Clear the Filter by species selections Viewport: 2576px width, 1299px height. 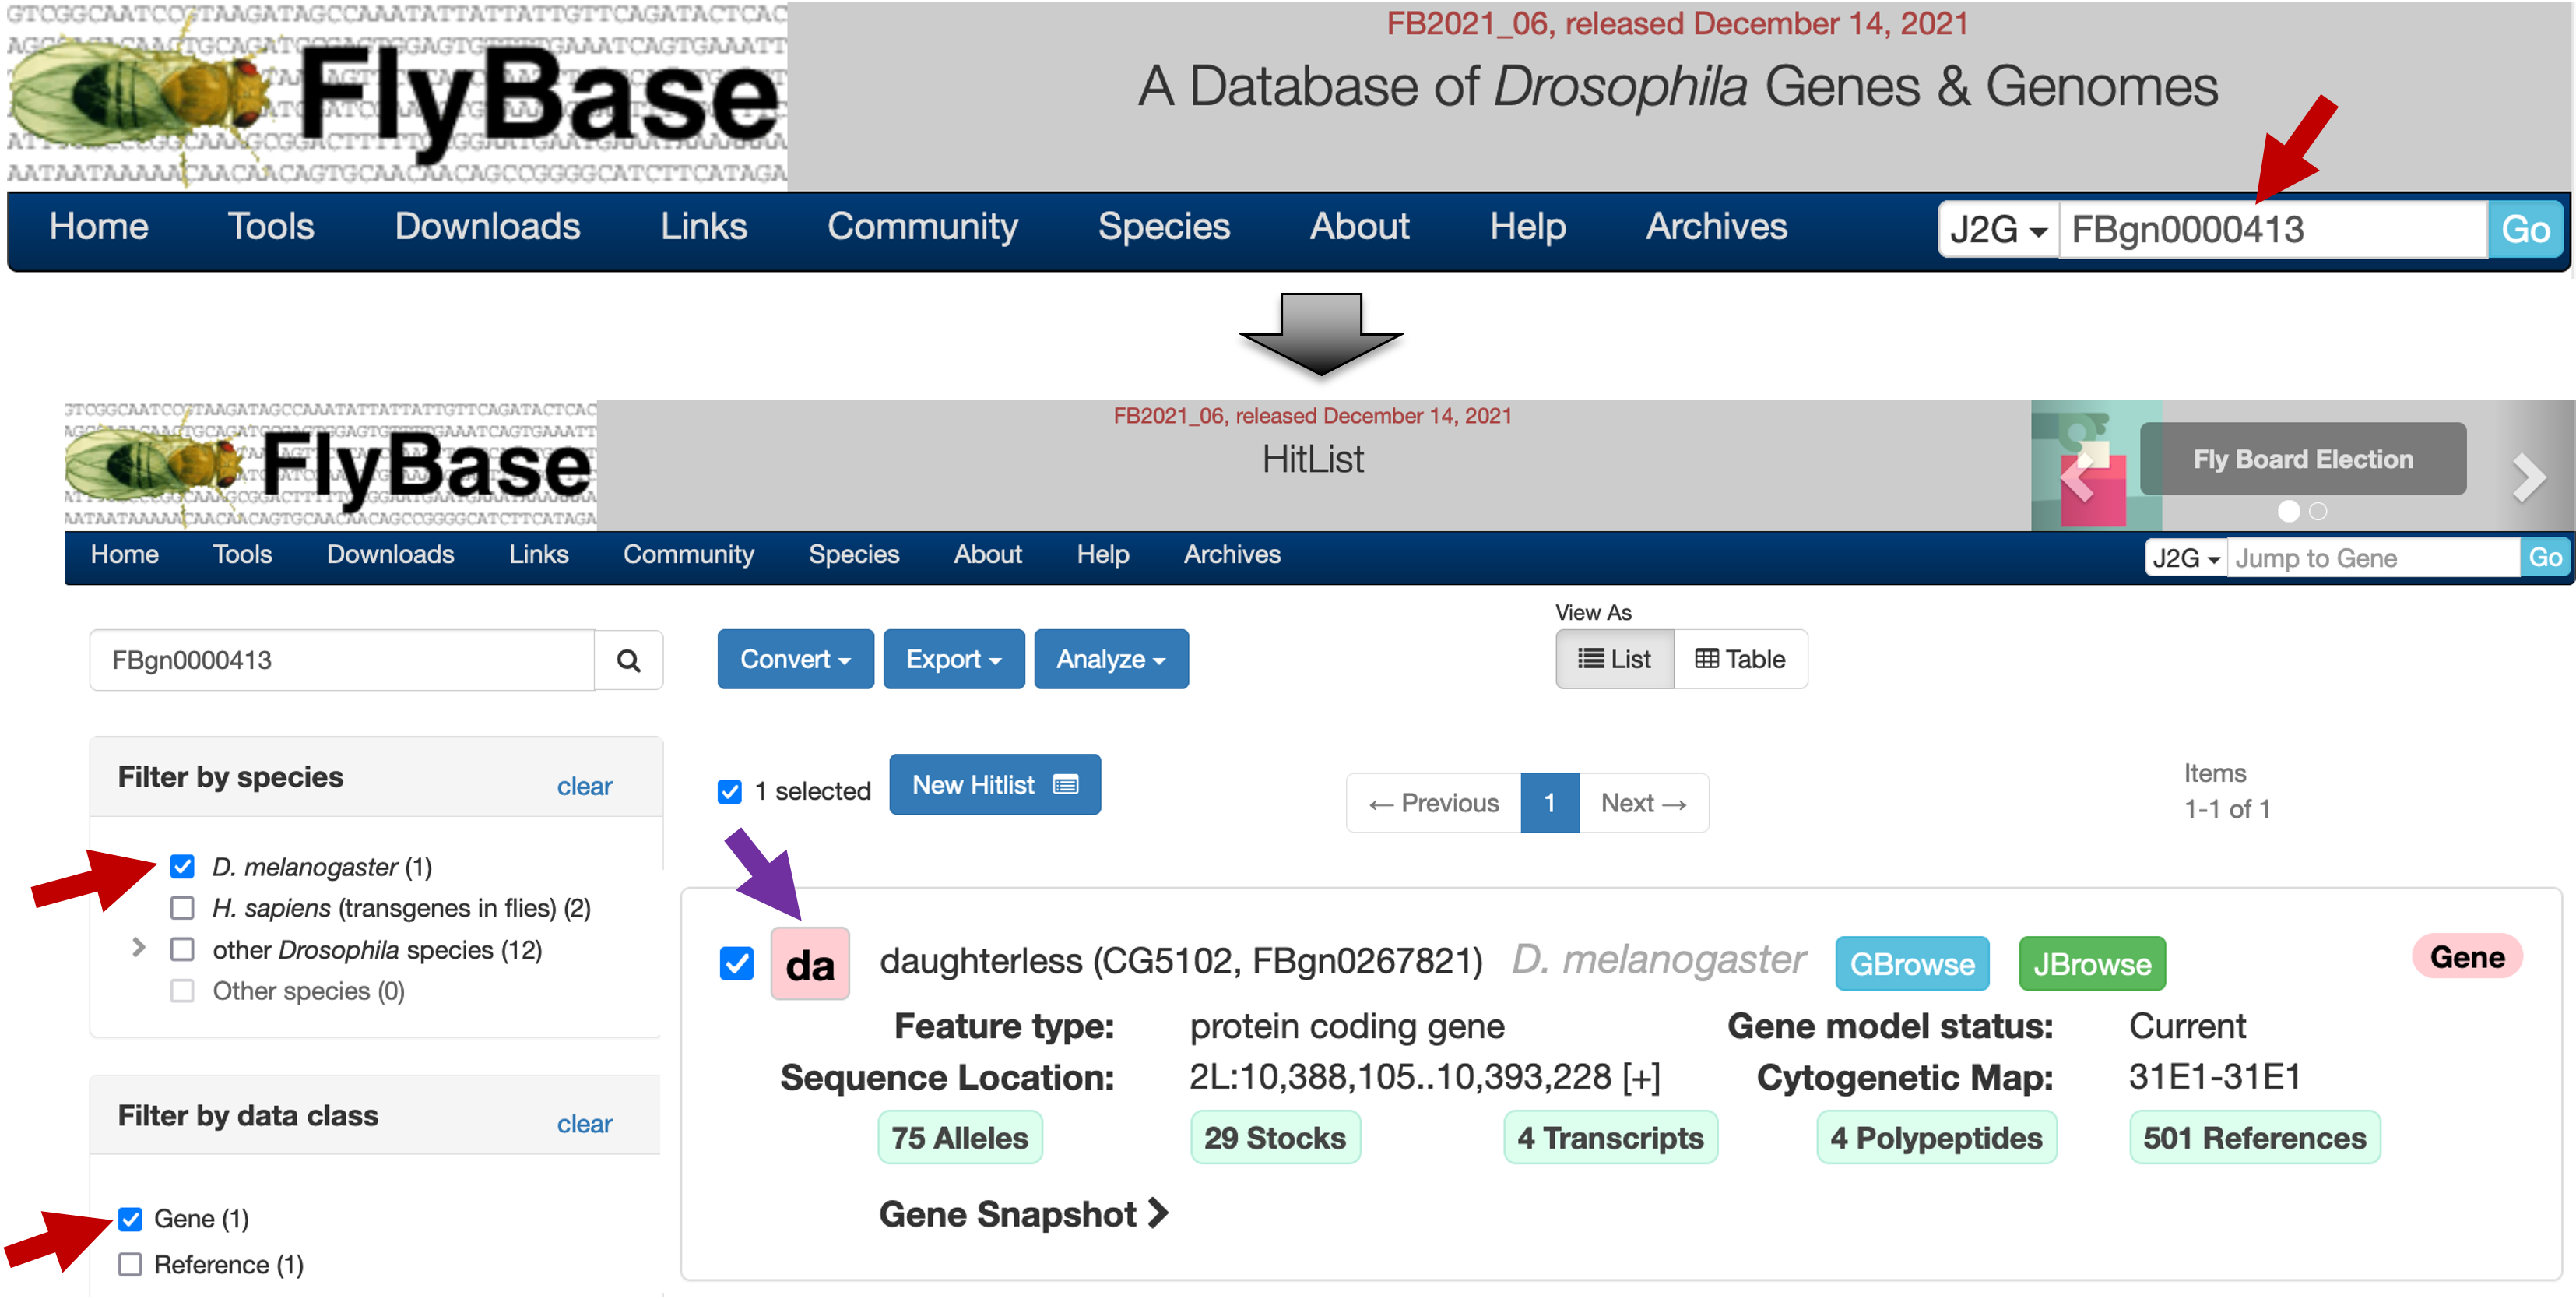tap(584, 786)
